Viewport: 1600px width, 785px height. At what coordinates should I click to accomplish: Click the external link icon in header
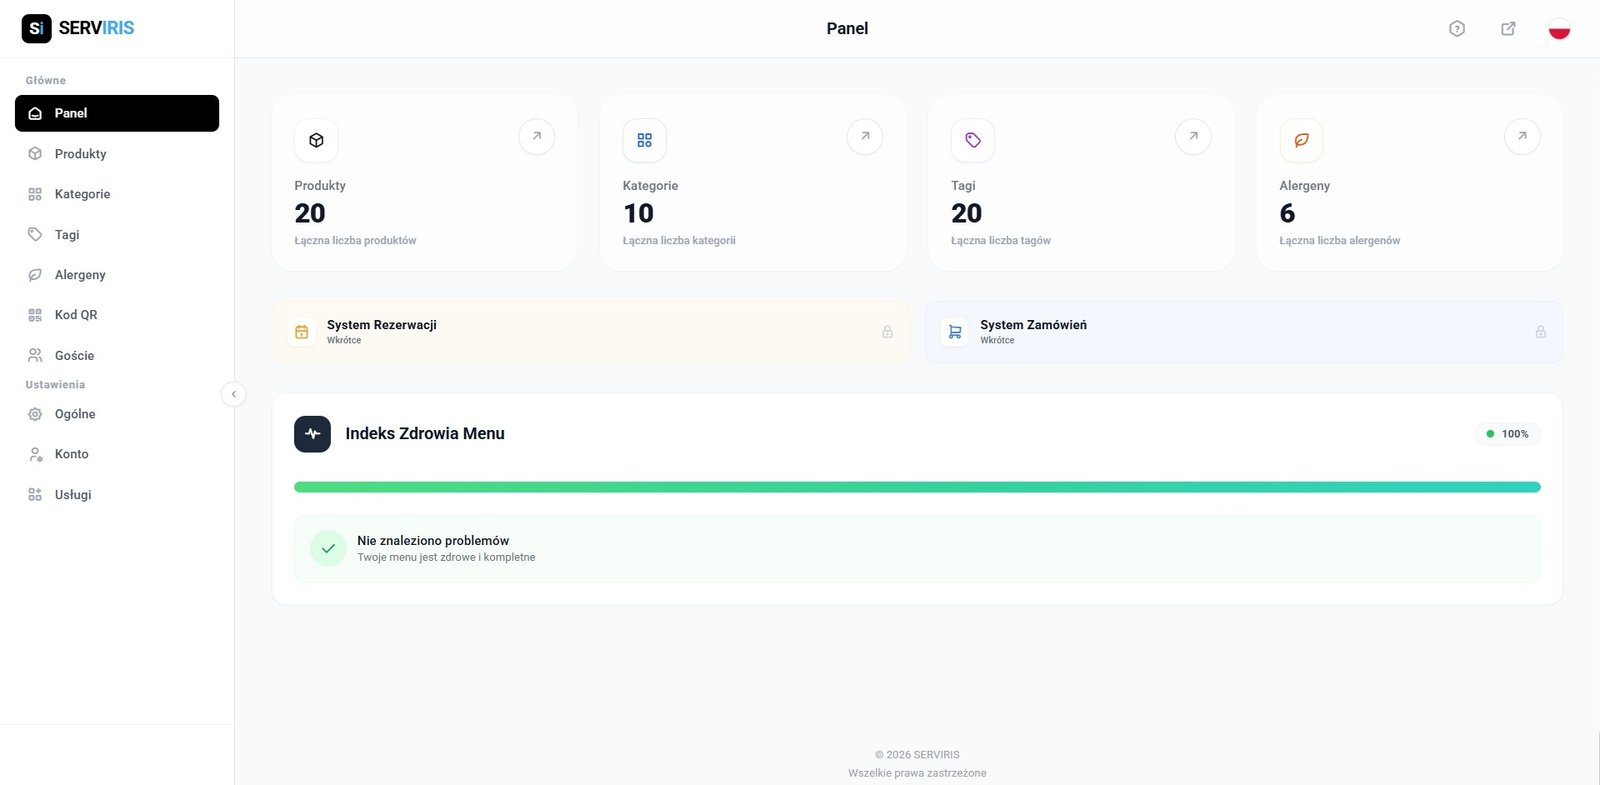click(x=1508, y=29)
